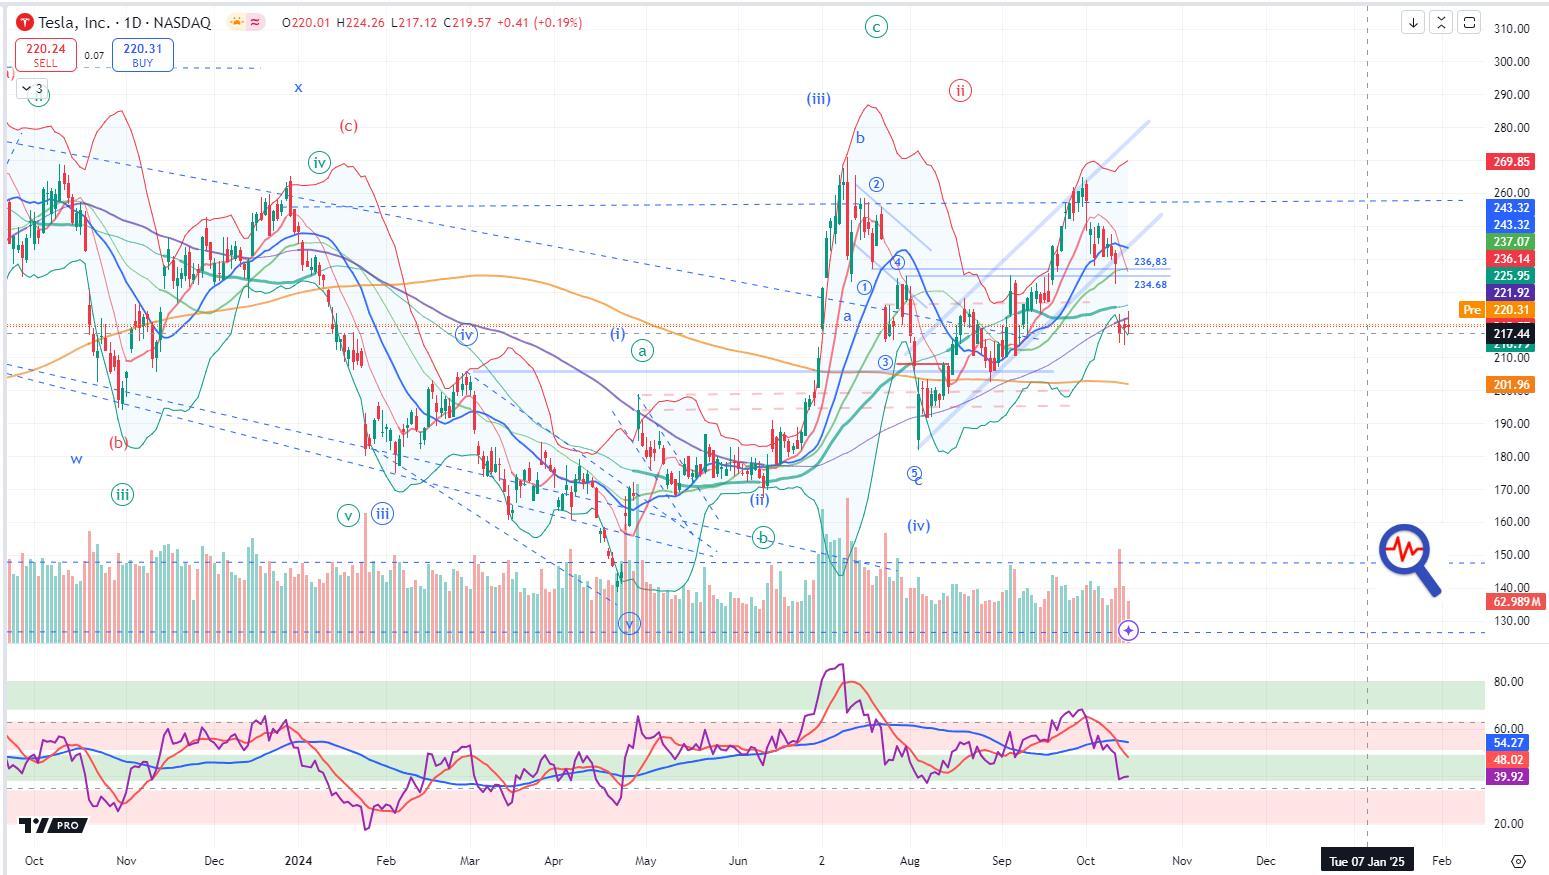Screen dimensions: 1549x875
Task: Click the 237.07 green price label on the scale
Action: [1511, 242]
